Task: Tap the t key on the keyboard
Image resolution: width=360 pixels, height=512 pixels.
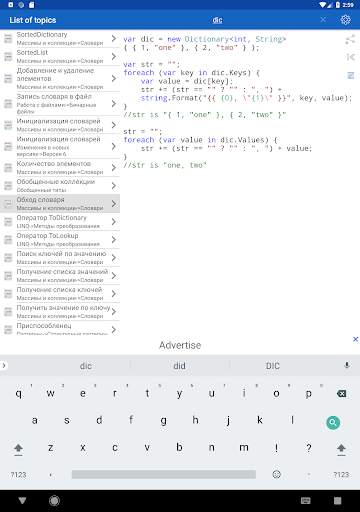Action: tap(147, 394)
